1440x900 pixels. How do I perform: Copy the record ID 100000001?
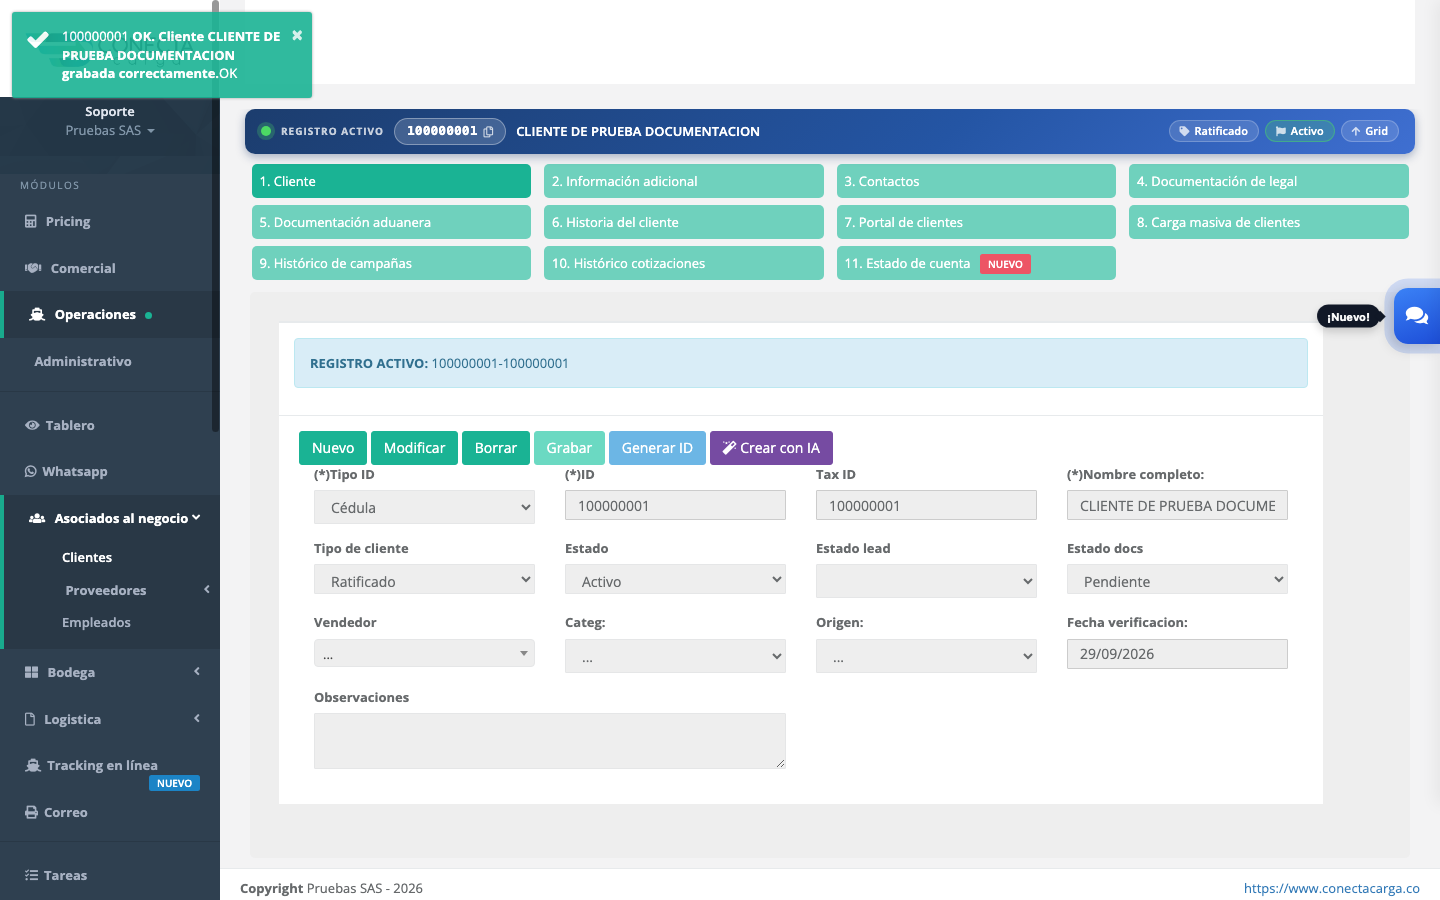488,132
